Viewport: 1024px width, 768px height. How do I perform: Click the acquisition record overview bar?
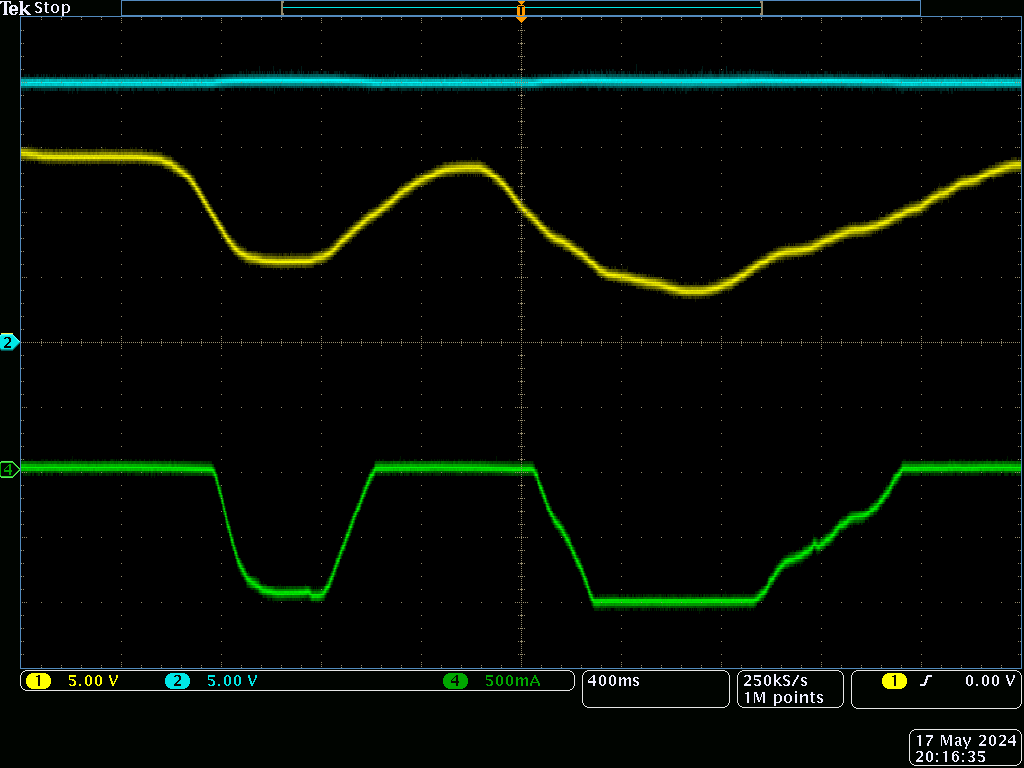point(520,8)
